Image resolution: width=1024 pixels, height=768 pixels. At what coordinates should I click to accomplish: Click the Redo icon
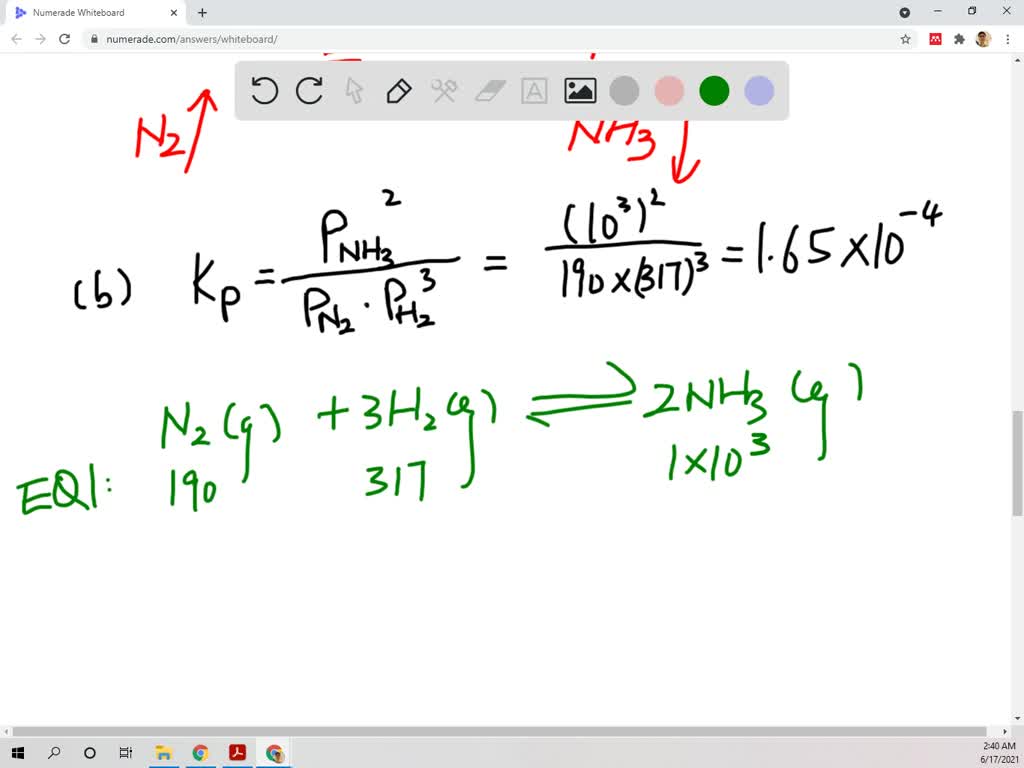[x=309, y=90]
